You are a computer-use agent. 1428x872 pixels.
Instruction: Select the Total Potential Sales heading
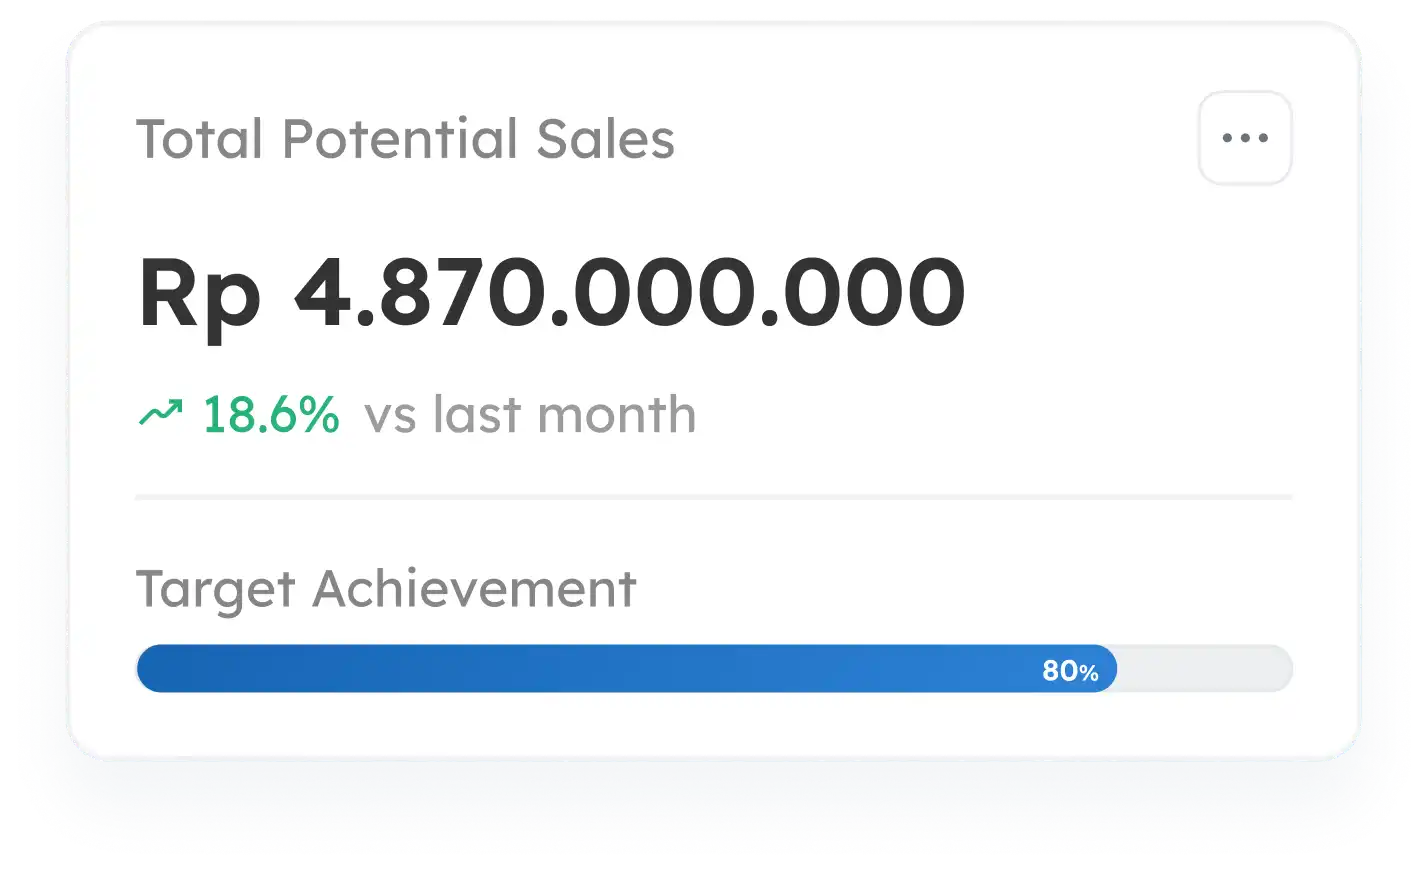tap(405, 139)
